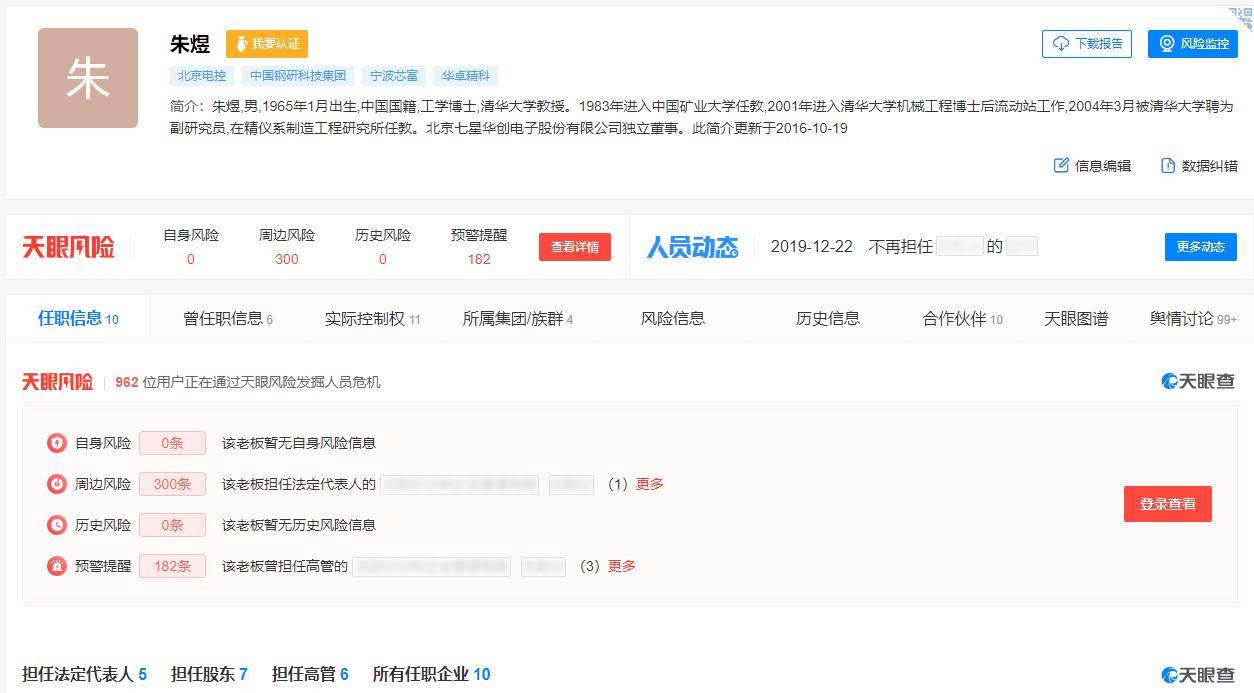
Task: Select 周边风险 count 300 in summary bar
Action: click(287, 259)
